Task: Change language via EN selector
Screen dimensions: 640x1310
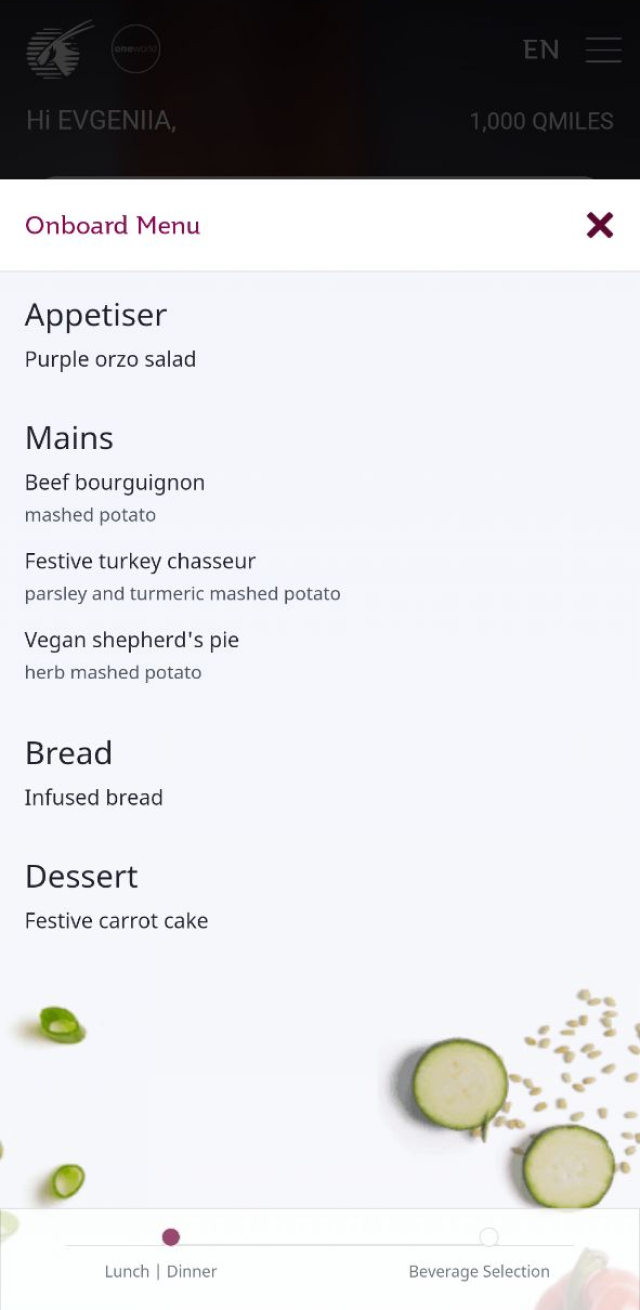Action: pyautogui.click(x=541, y=50)
